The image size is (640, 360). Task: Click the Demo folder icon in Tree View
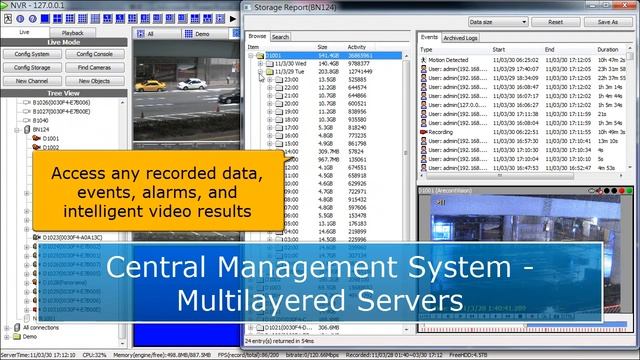[x=17, y=337]
